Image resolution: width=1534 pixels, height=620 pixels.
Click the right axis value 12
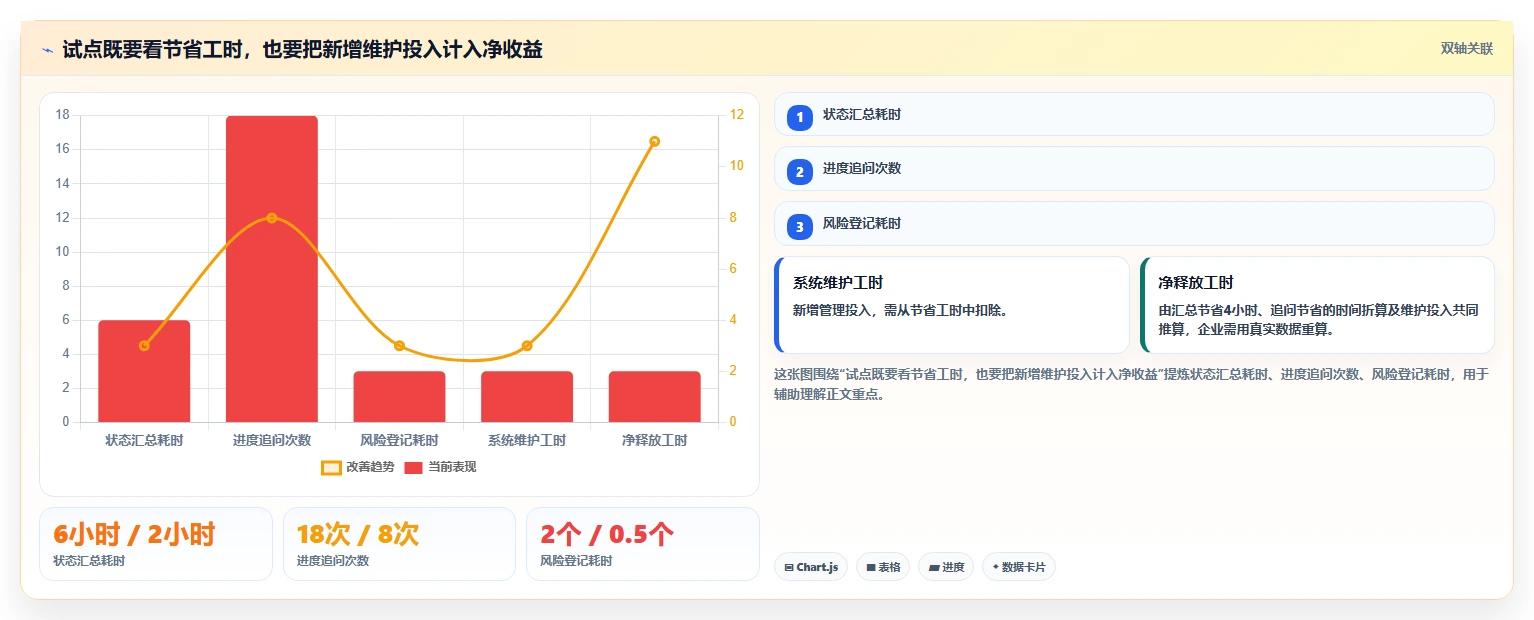737,115
